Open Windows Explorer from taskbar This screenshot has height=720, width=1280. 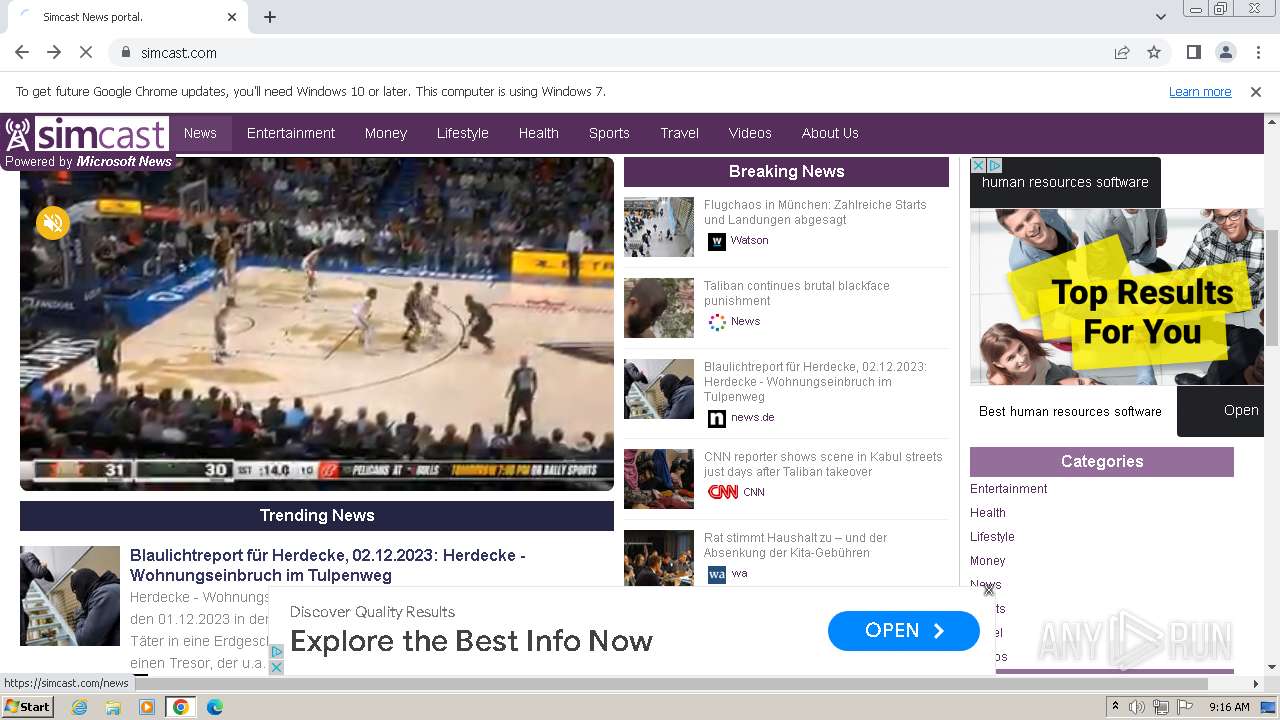113,707
